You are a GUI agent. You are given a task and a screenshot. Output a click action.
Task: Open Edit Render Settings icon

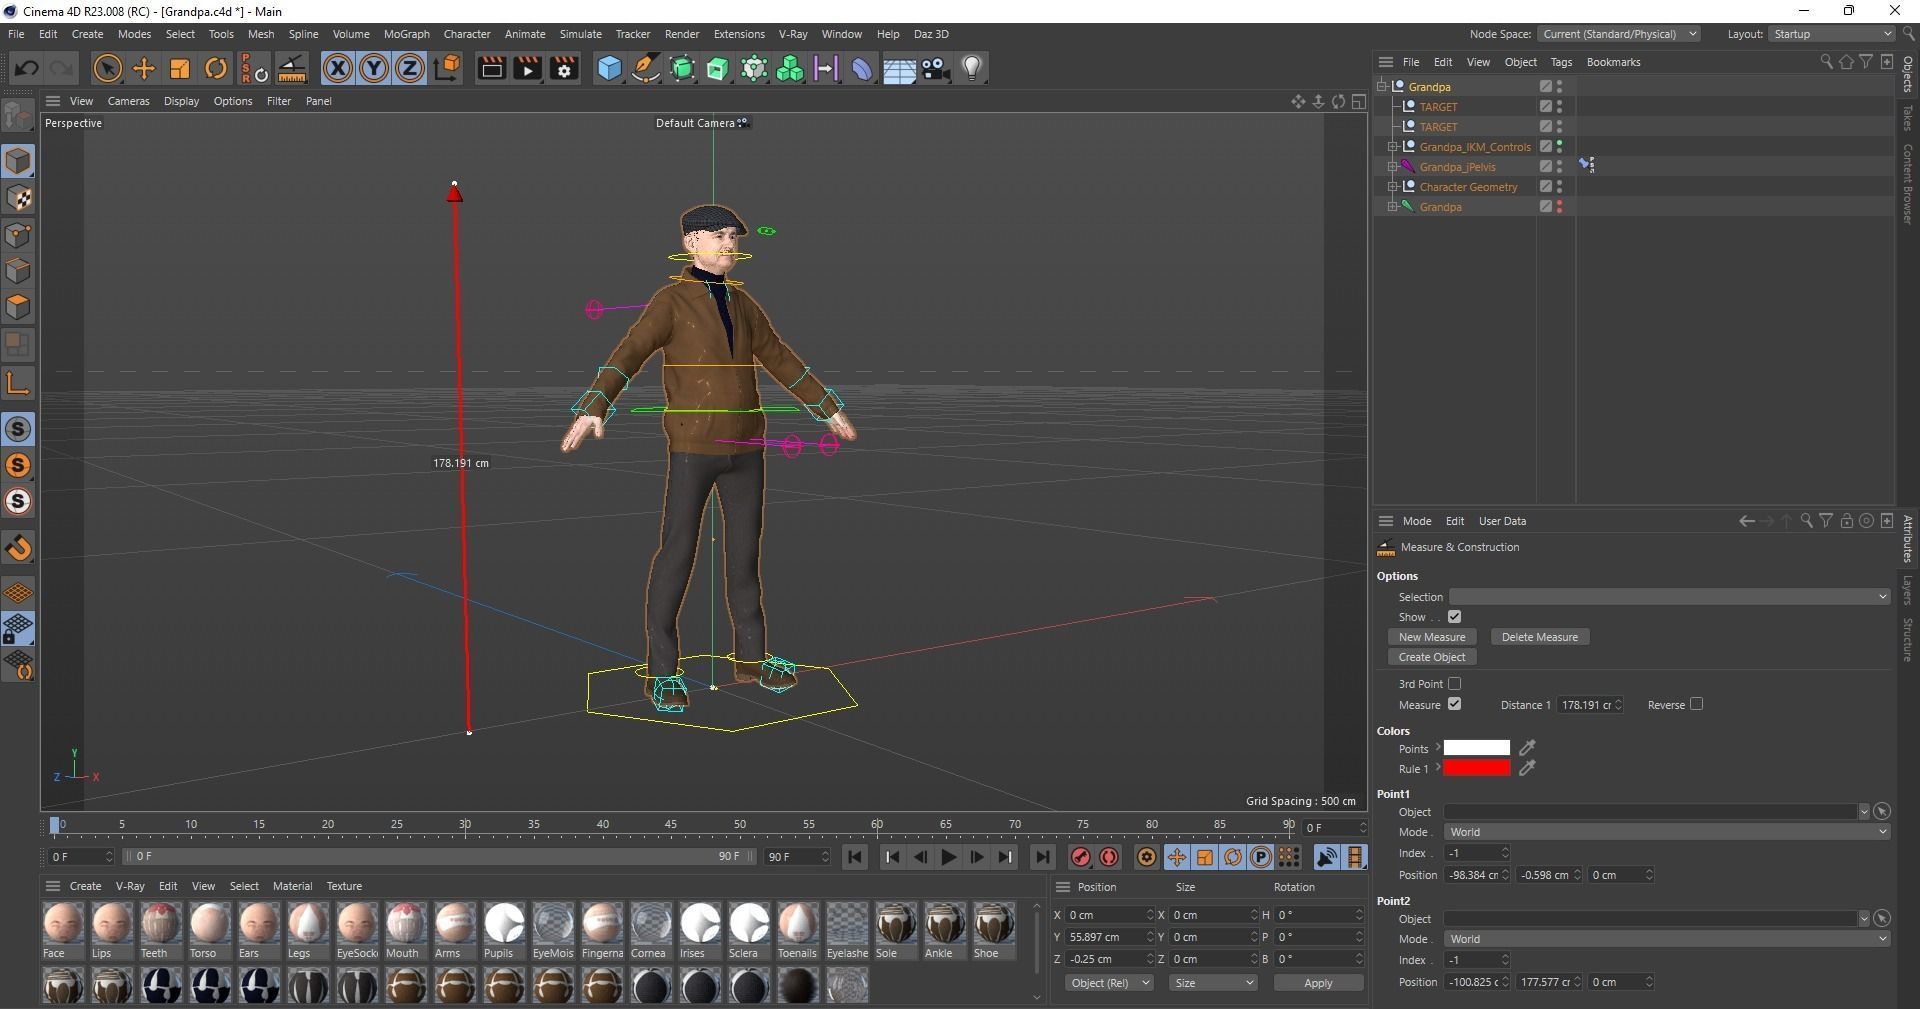coord(565,68)
